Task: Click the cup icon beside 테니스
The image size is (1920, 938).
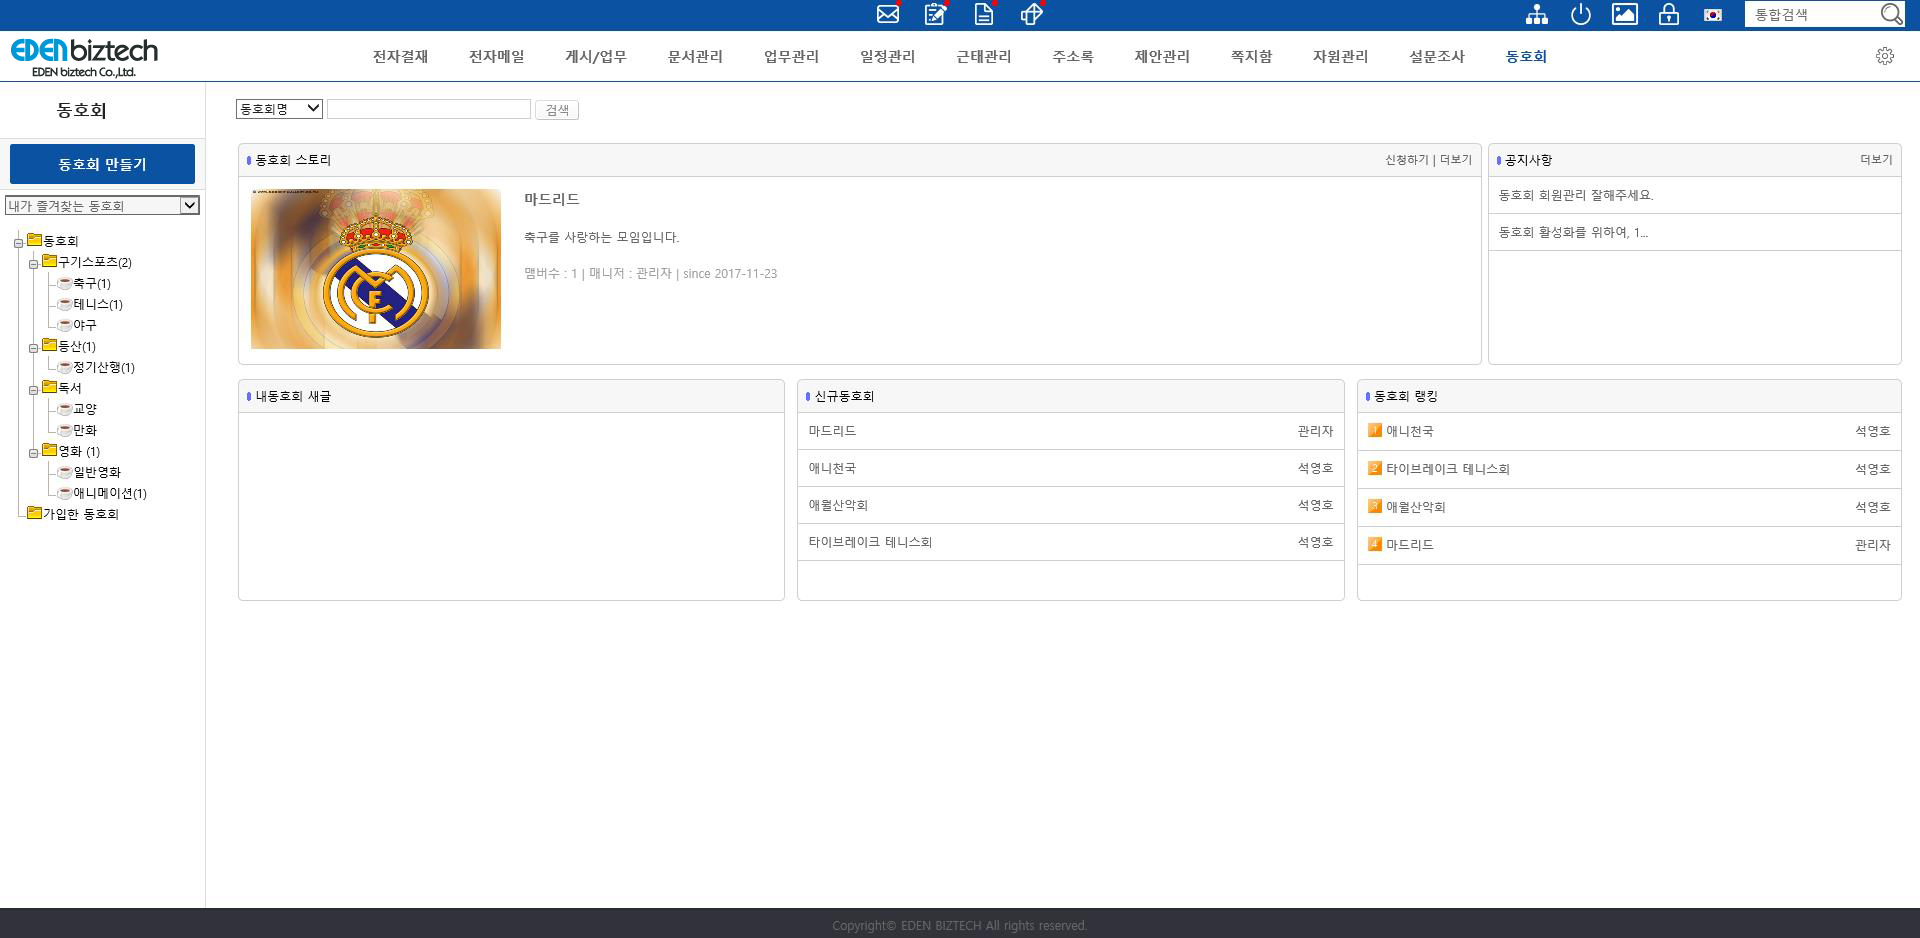Action: point(65,304)
